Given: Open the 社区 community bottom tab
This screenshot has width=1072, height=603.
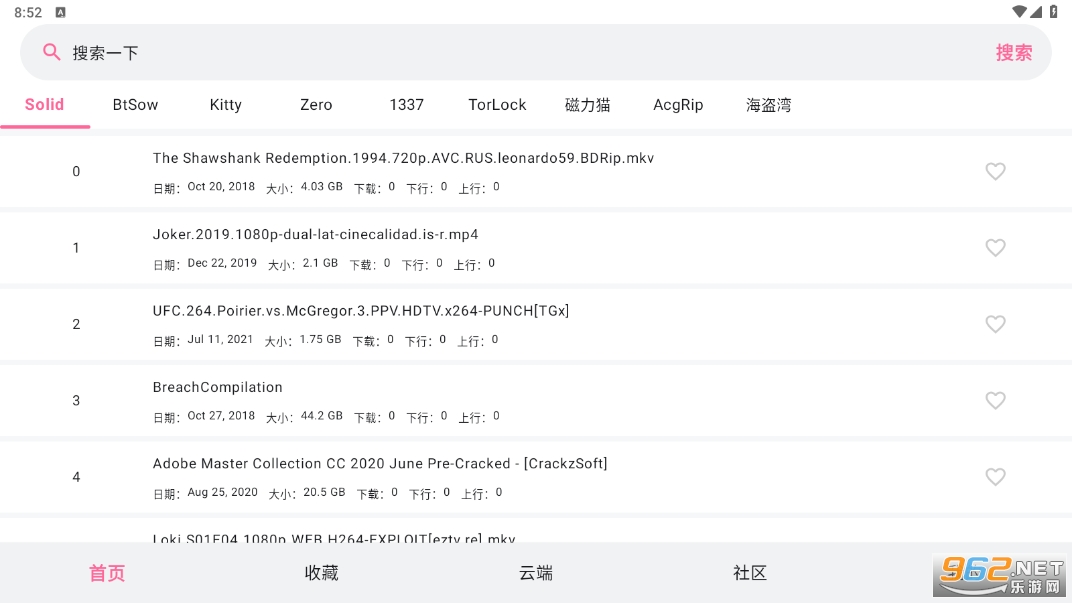Looking at the screenshot, I should tap(750, 573).
